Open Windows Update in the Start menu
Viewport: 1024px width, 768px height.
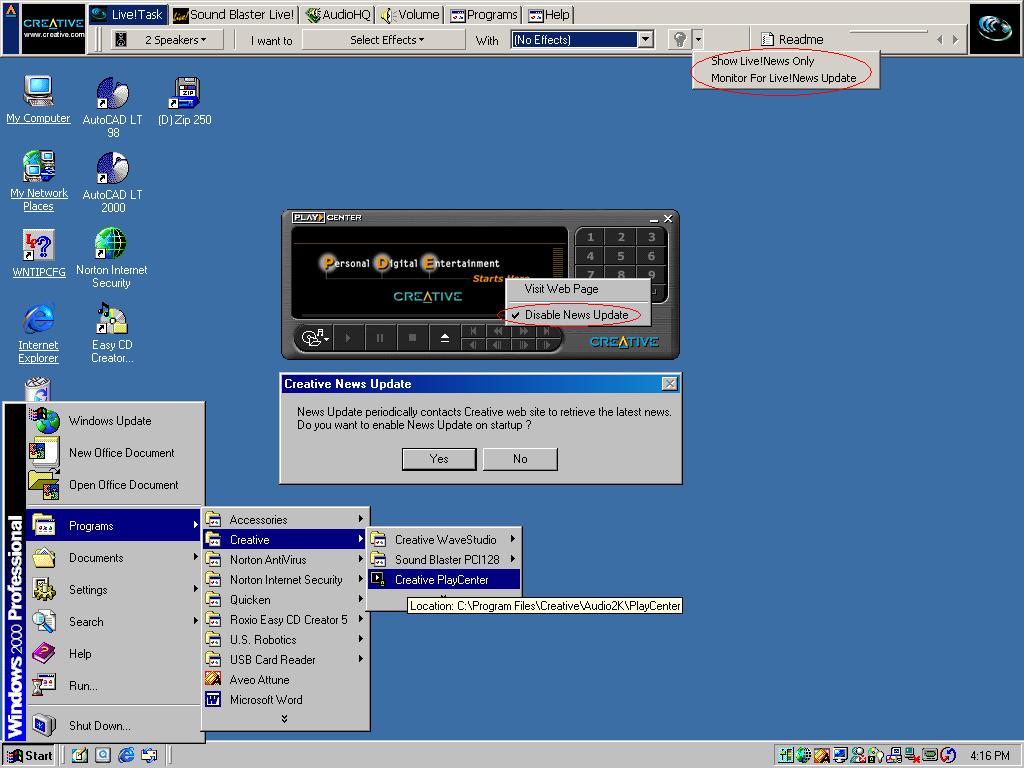[115, 421]
